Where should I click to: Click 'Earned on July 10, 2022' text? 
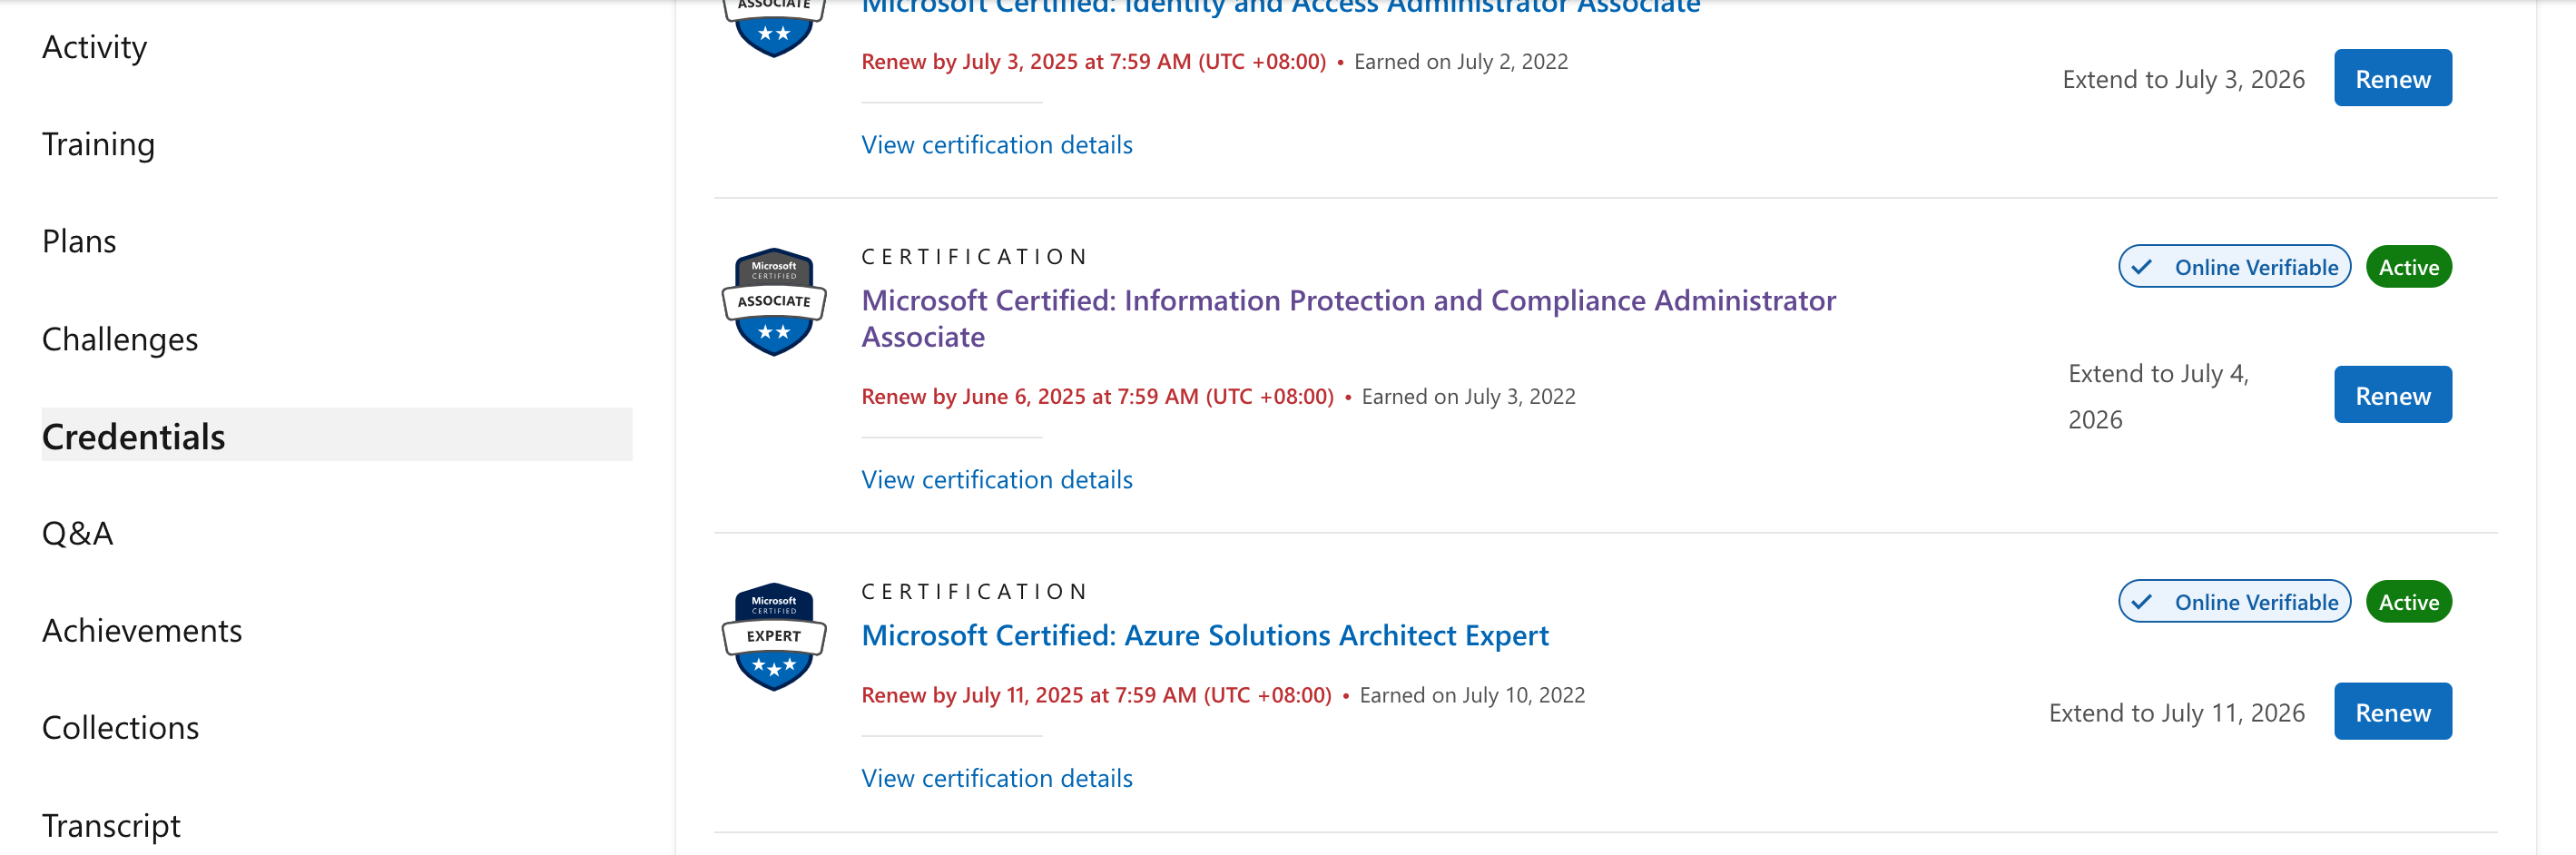coord(1472,696)
